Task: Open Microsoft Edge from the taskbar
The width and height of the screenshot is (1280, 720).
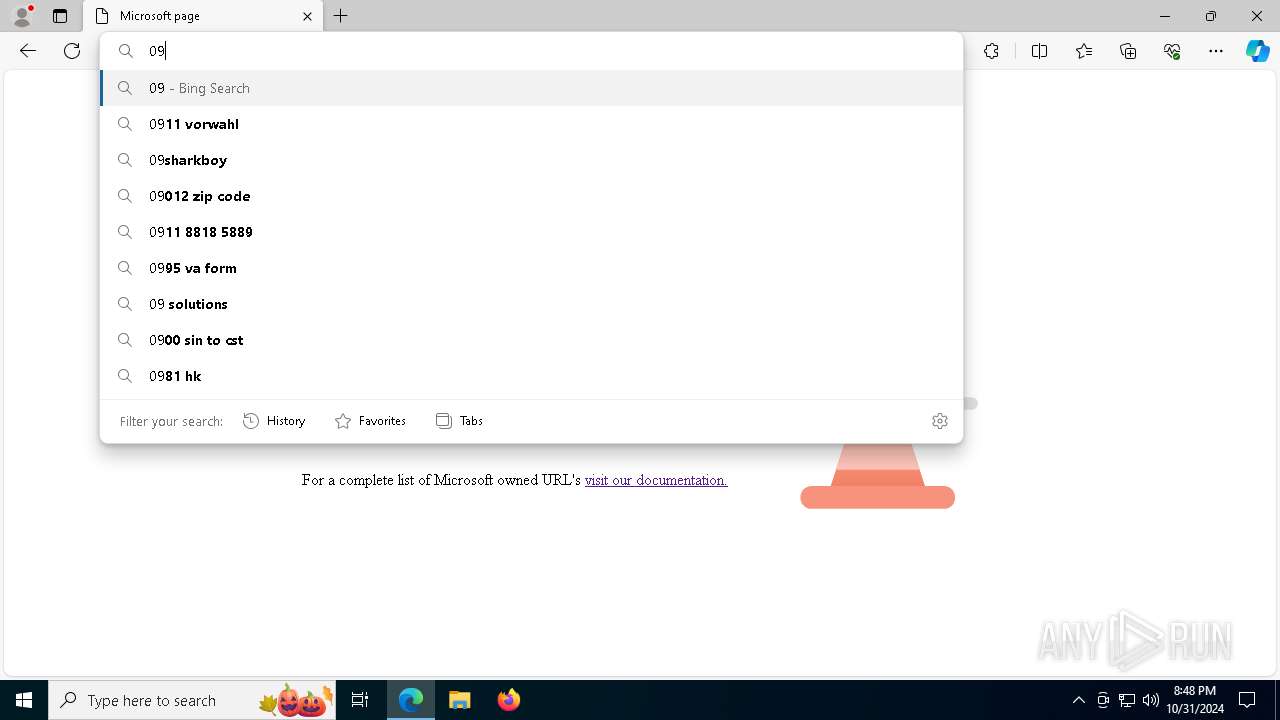Action: tap(411, 700)
